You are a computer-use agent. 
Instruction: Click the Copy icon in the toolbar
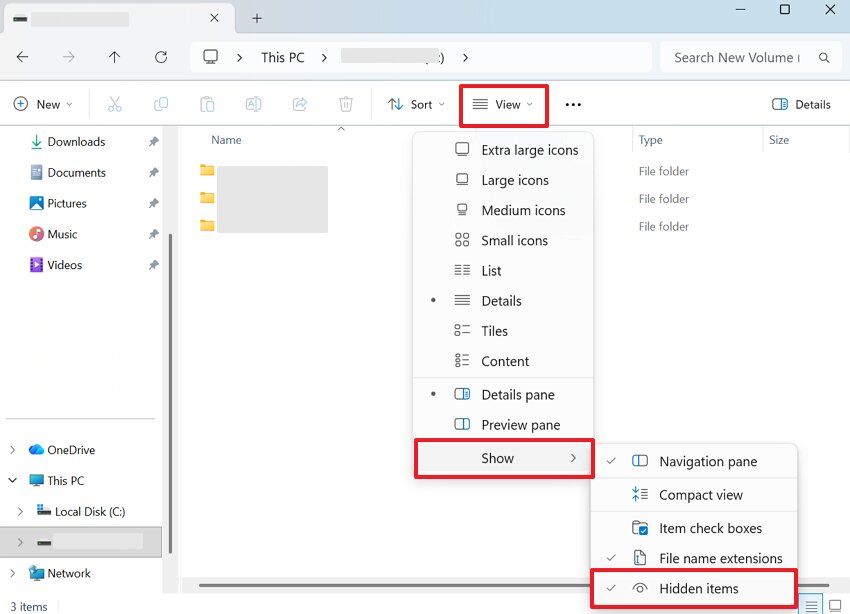[161, 104]
